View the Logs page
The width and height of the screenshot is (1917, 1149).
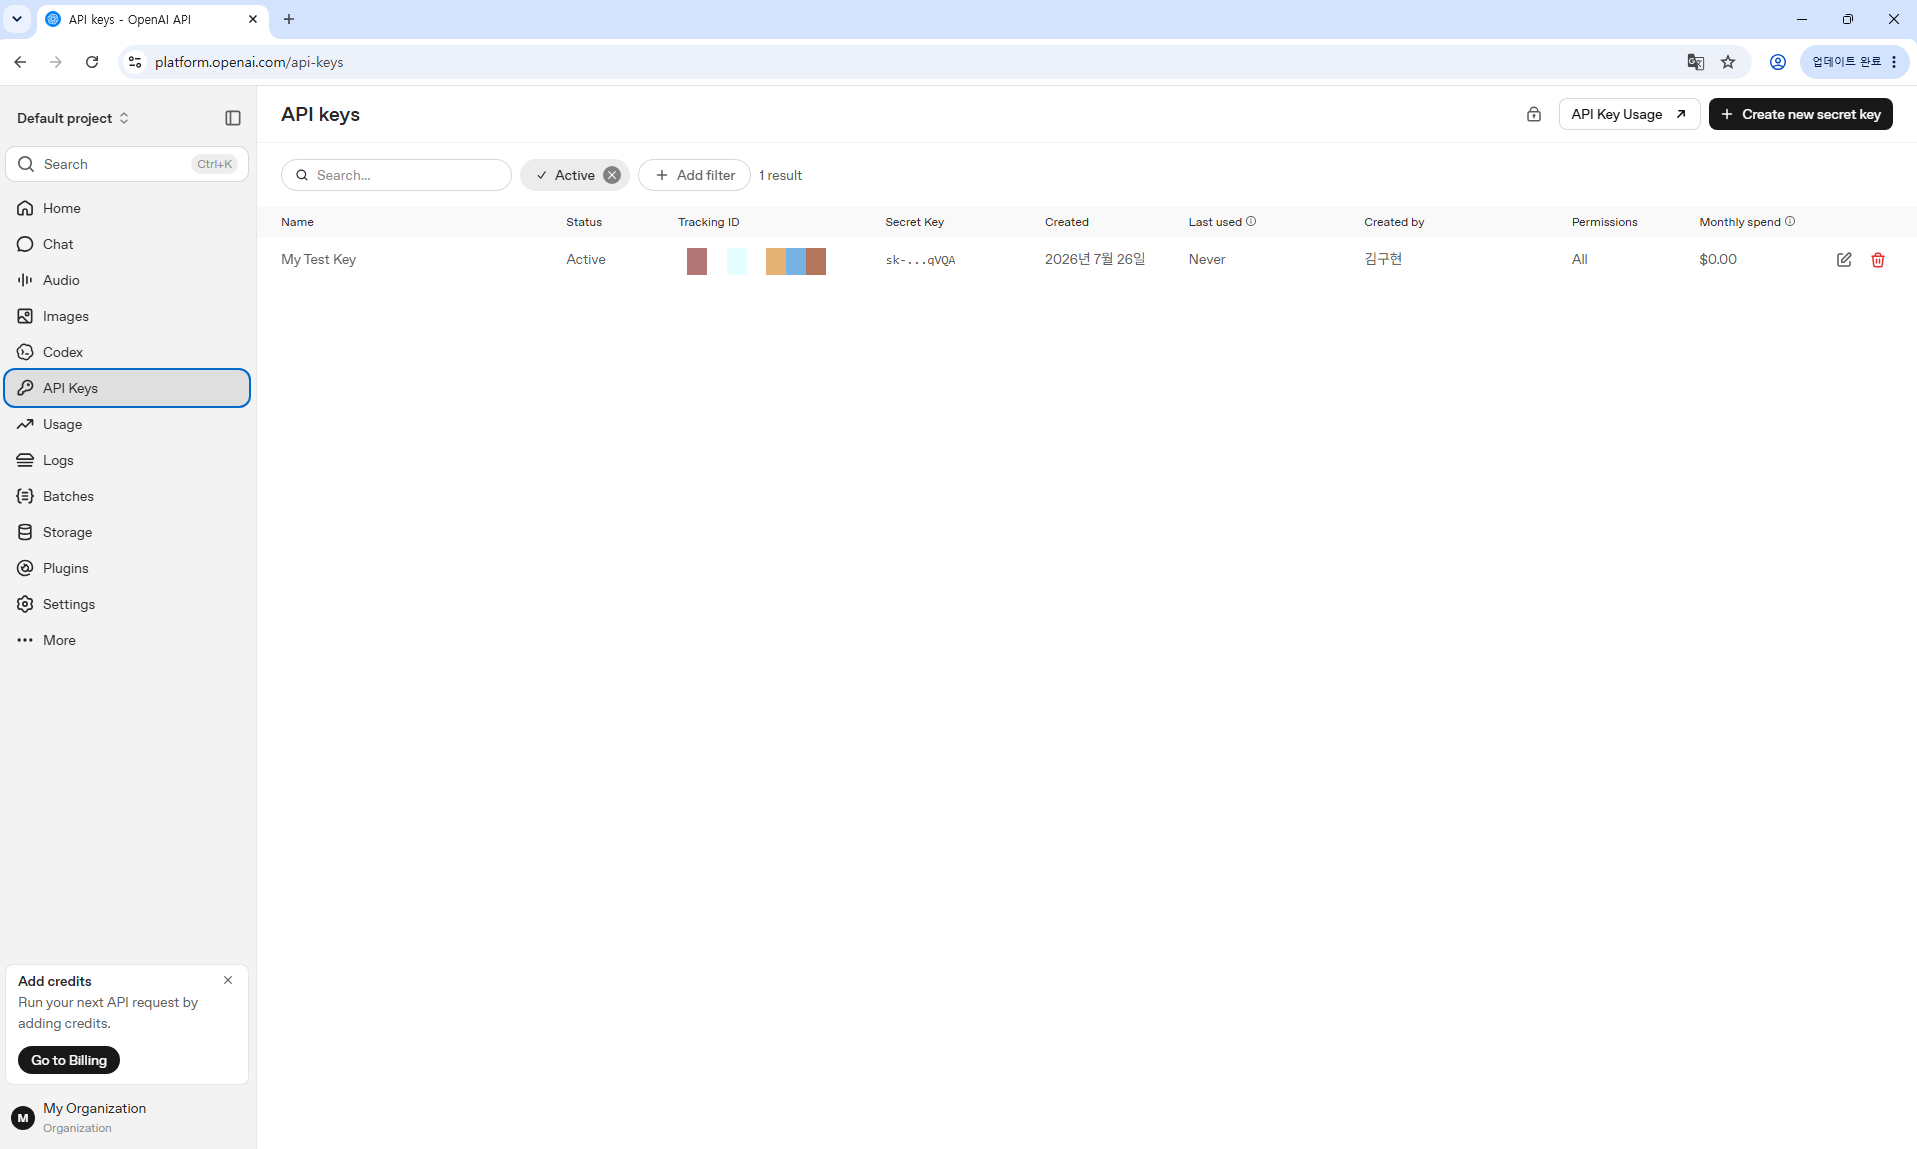coord(127,460)
